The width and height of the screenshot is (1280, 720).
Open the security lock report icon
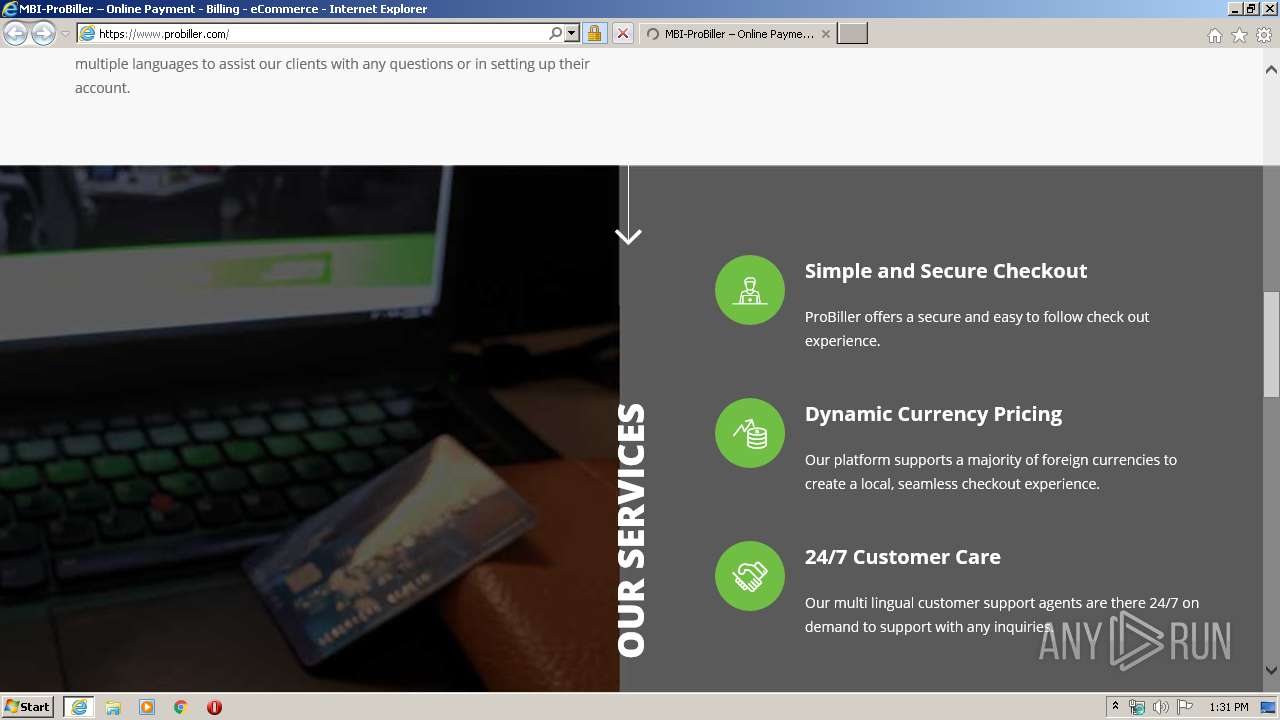594,34
